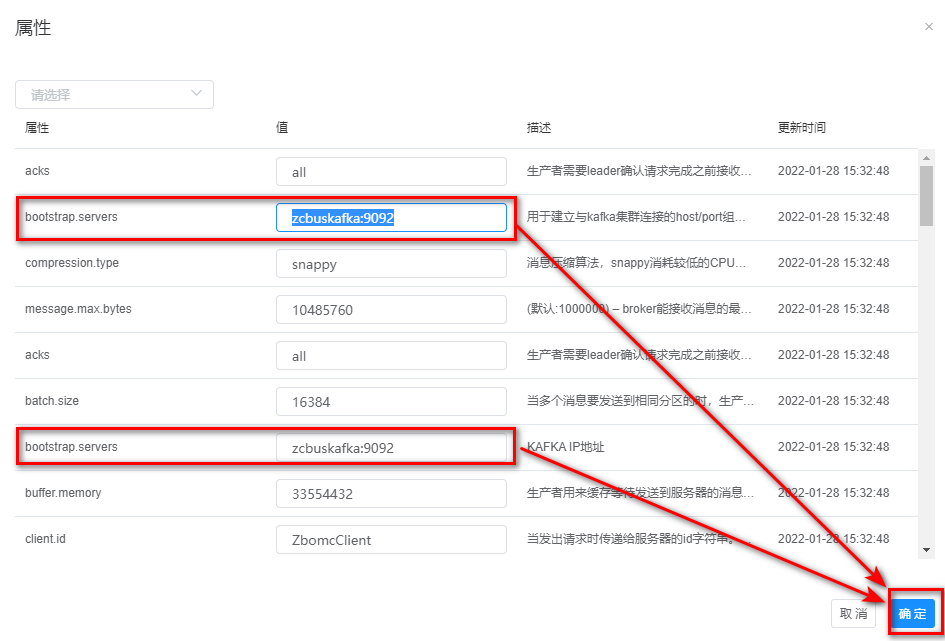Click the batch.size field showing 16384
Image resolution: width=945 pixels, height=641 pixels.
click(x=391, y=402)
